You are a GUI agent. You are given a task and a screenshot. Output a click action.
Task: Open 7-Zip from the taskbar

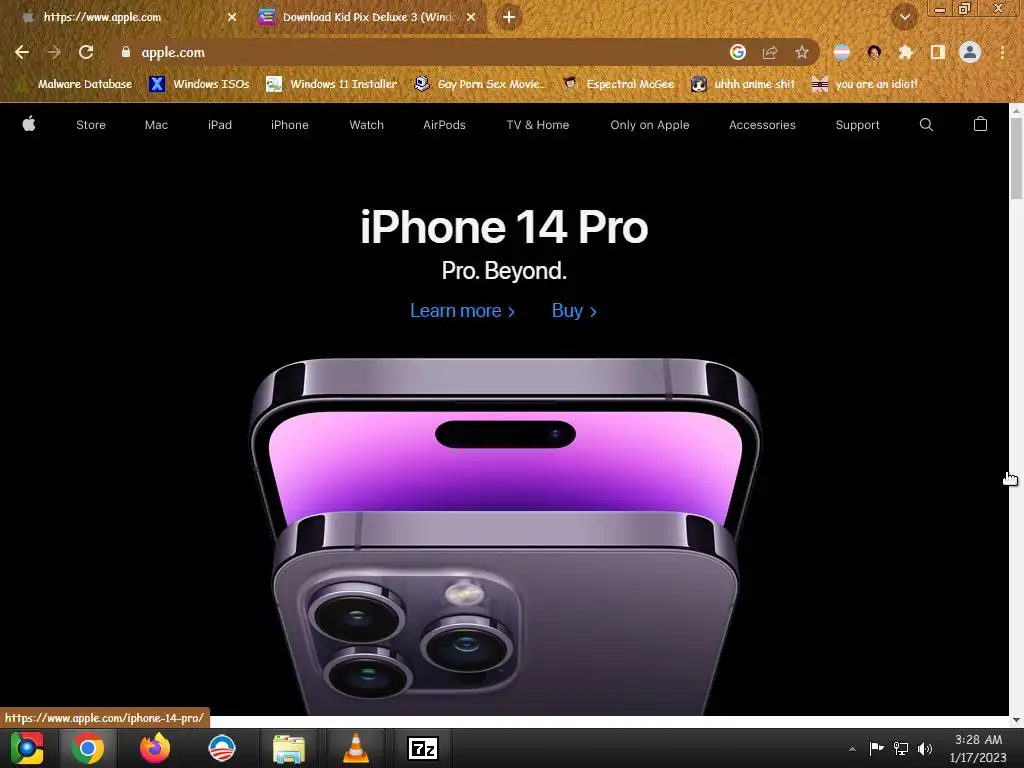click(x=423, y=748)
